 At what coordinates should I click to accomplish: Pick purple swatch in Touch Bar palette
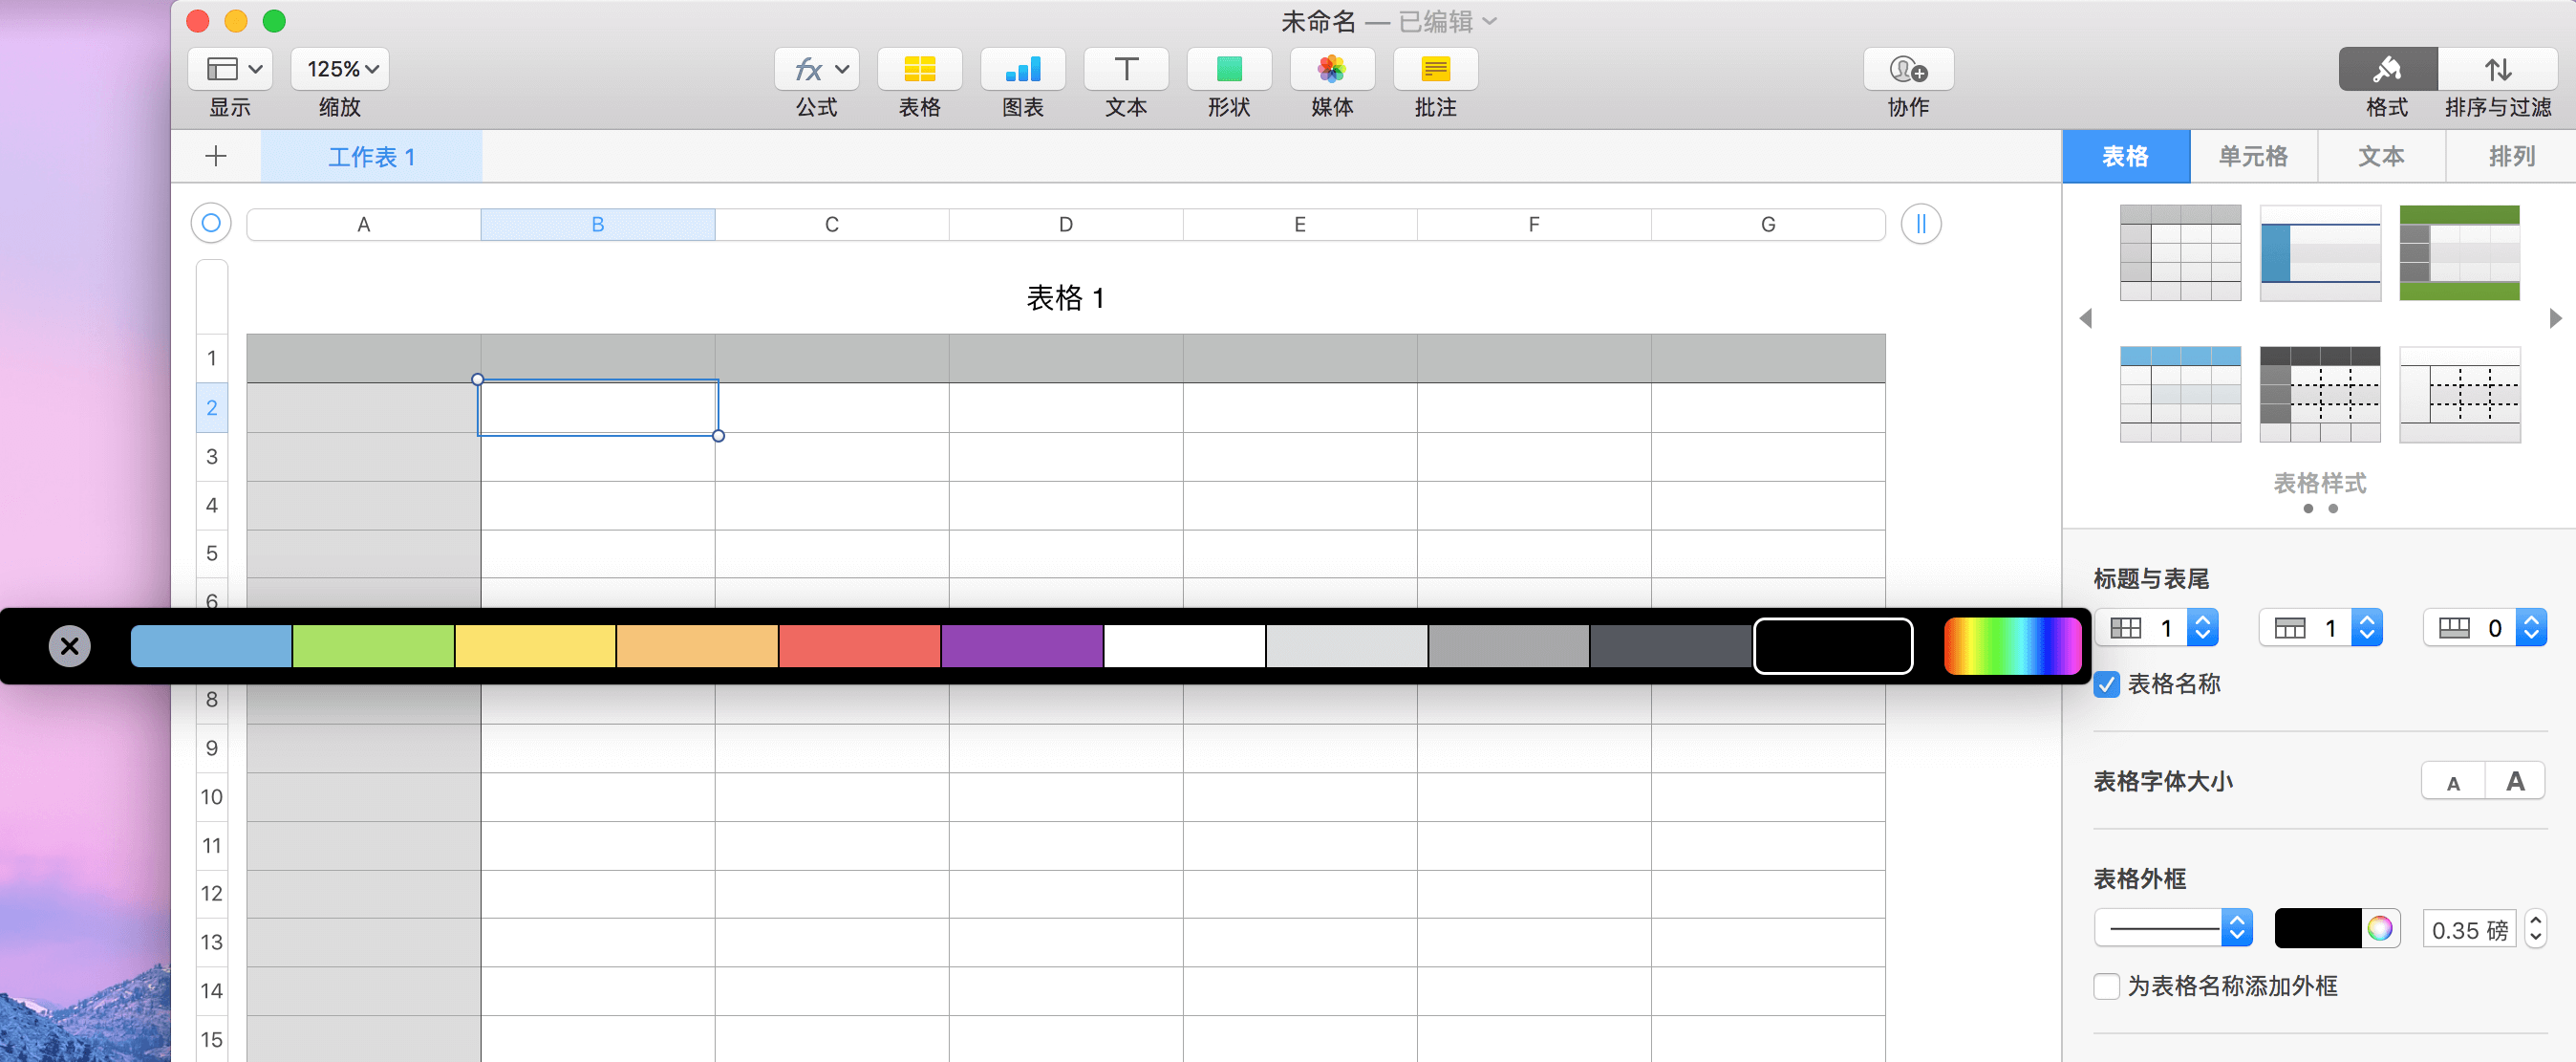[x=1022, y=646]
